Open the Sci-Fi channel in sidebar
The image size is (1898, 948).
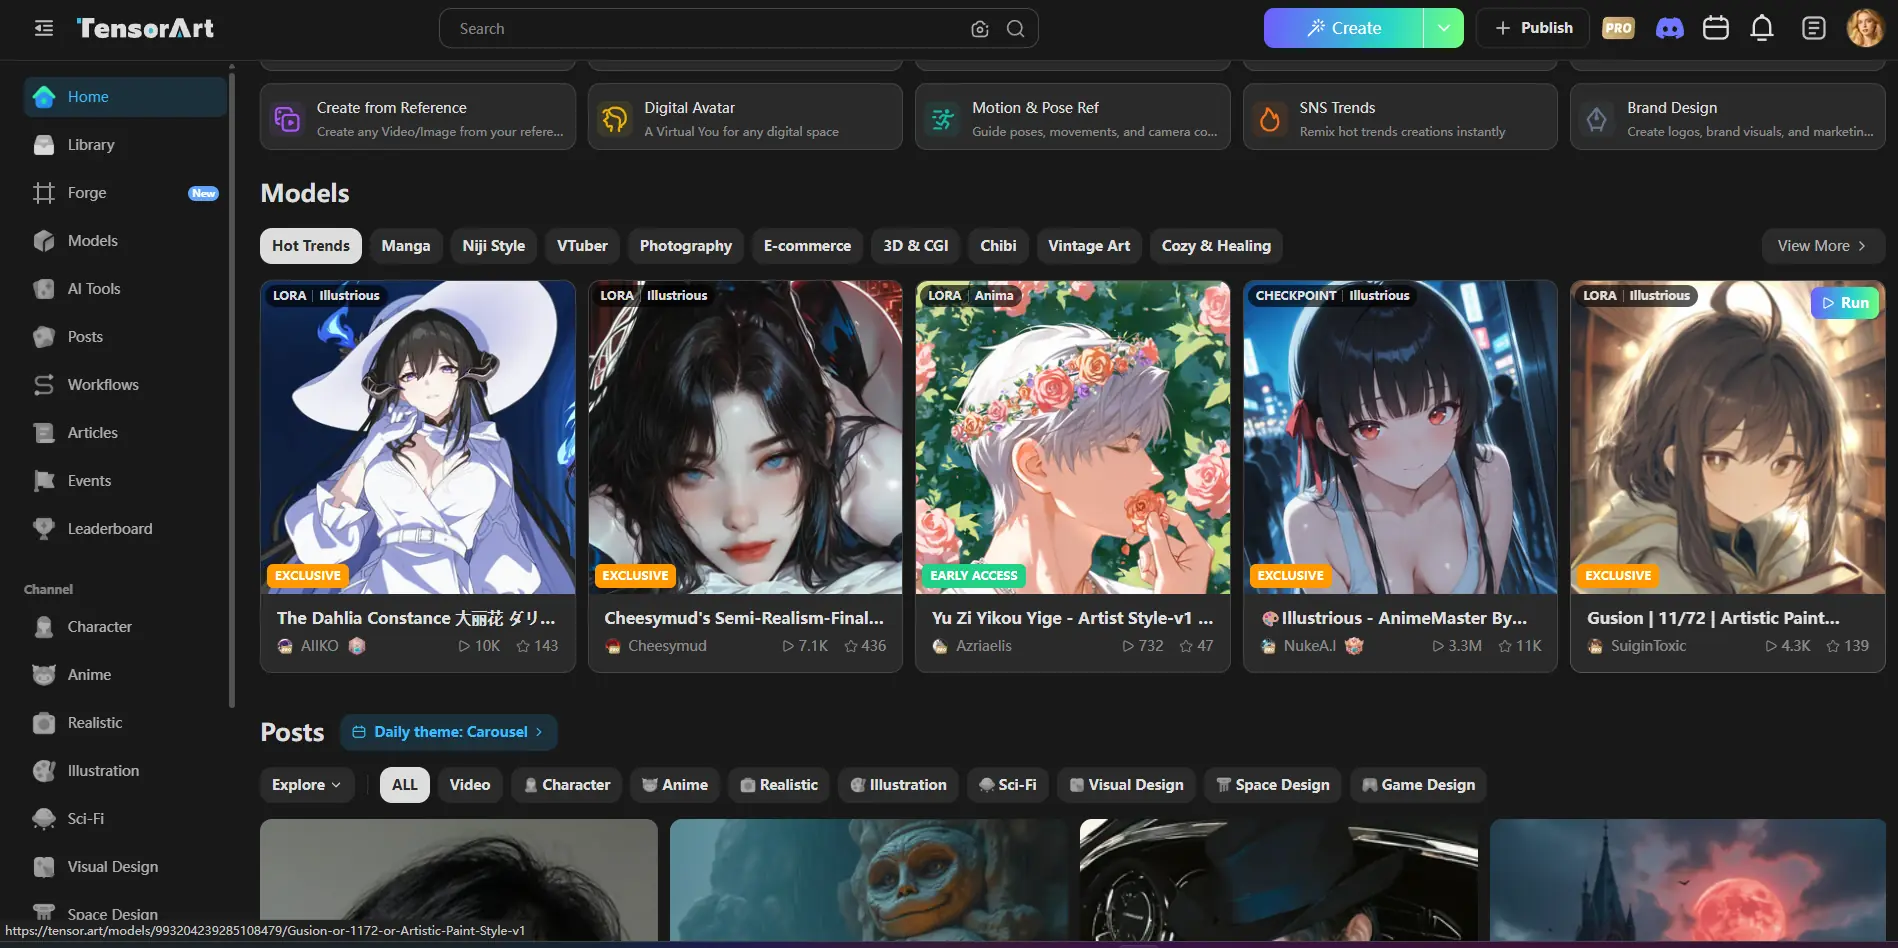pos(125,819)
